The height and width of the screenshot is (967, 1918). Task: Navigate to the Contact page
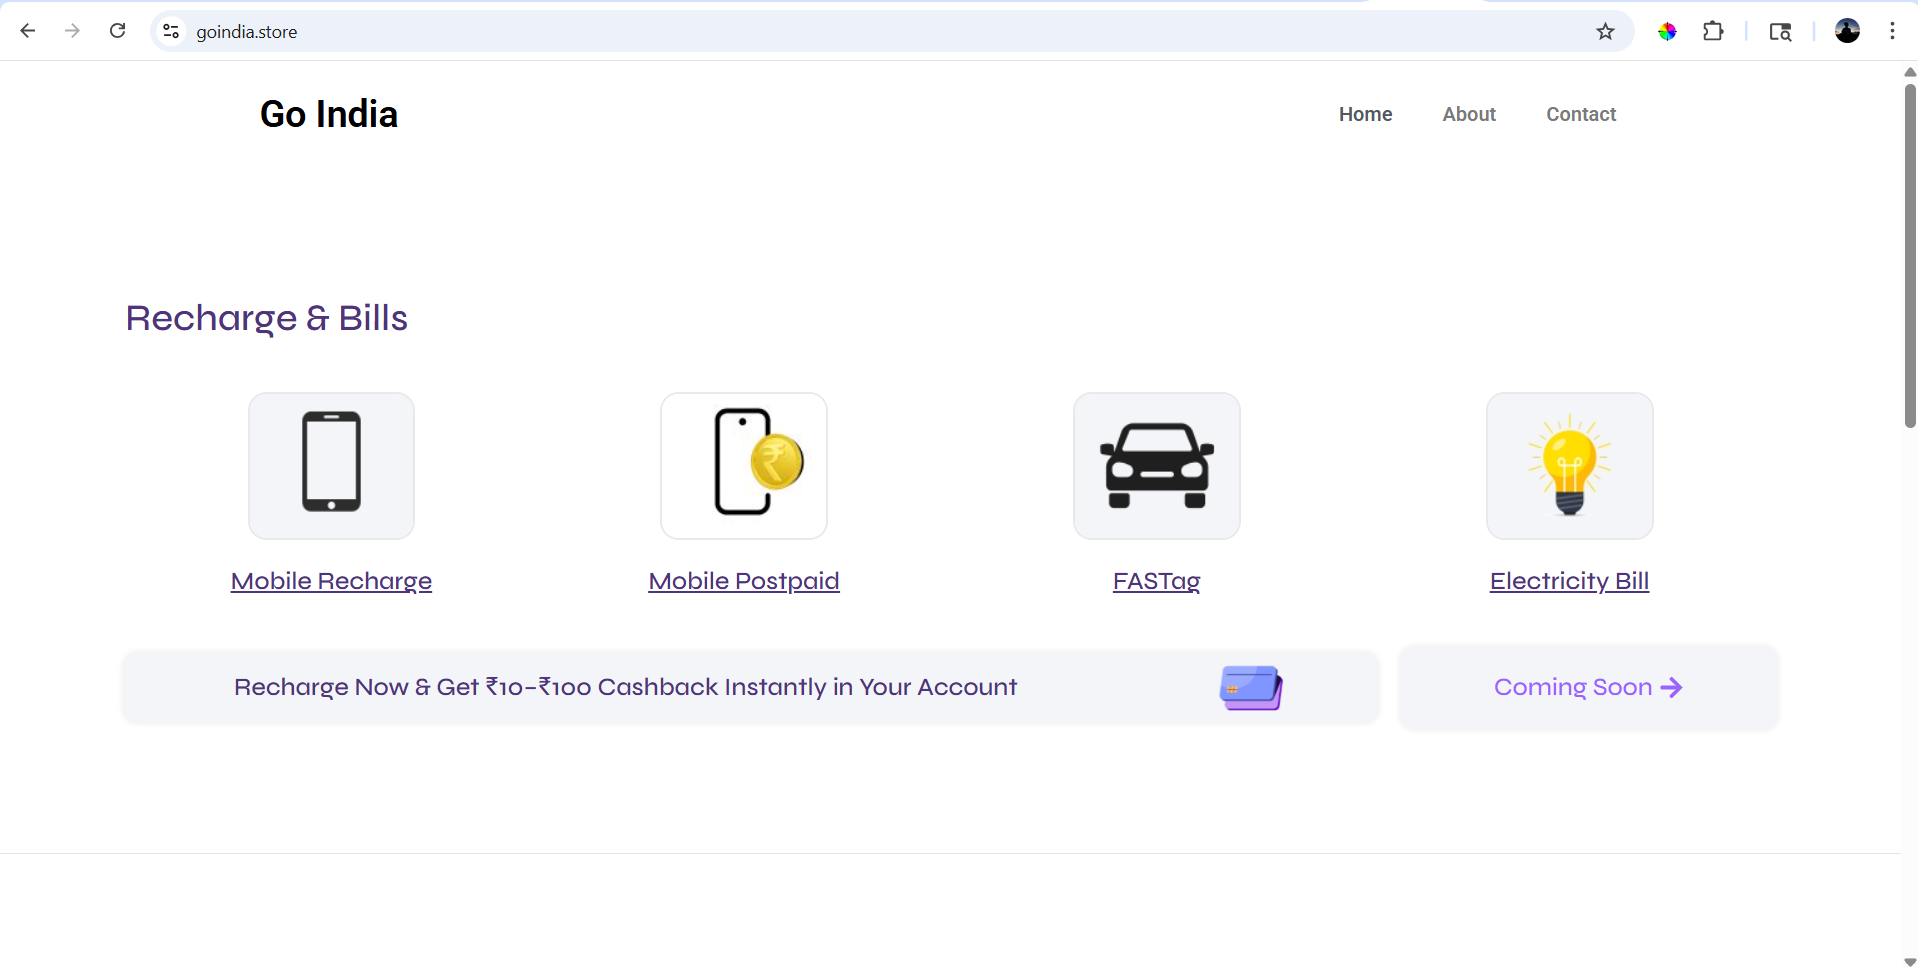[1580, 114]
